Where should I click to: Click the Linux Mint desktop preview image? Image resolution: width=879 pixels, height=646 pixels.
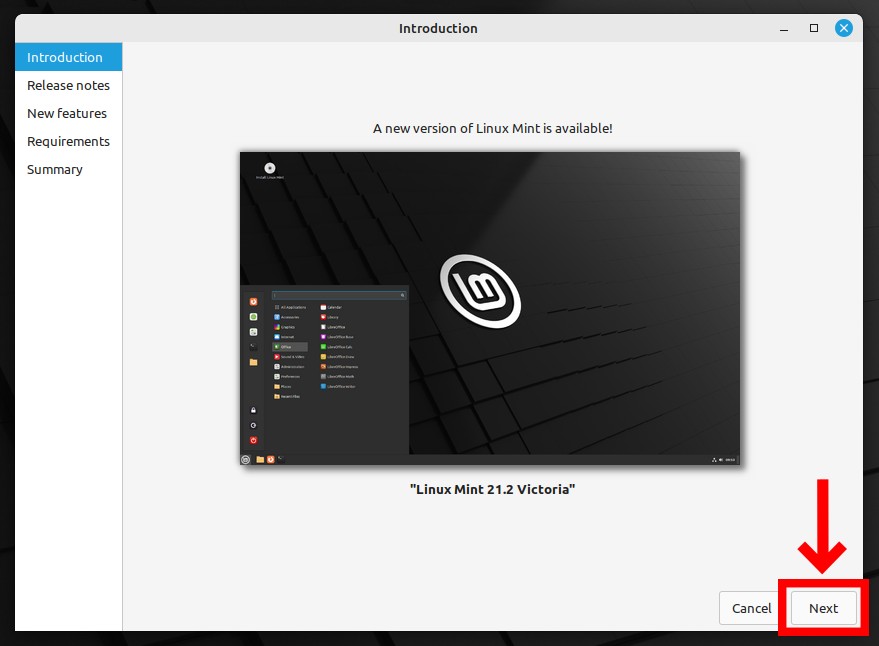click(489, 308)
